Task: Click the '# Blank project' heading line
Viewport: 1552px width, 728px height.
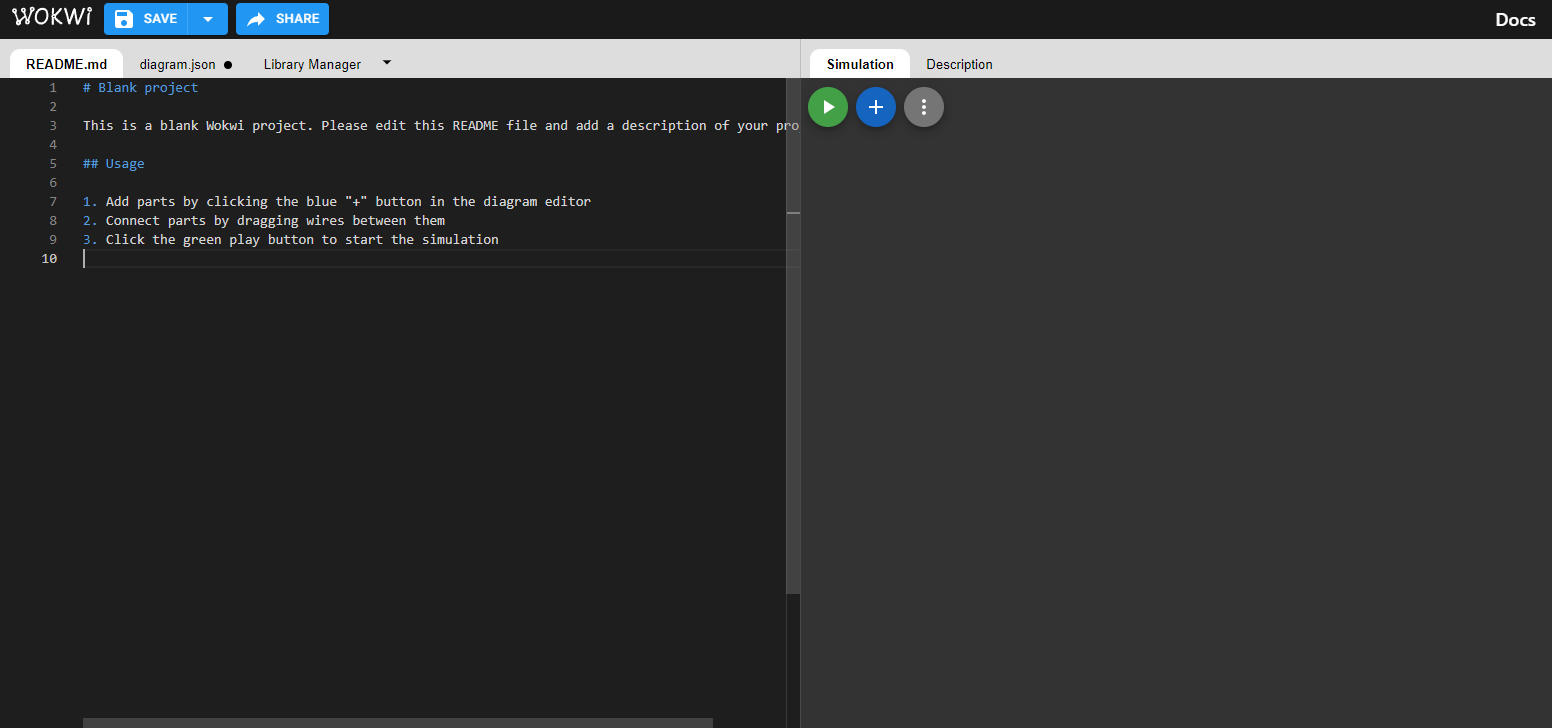Action: tap(141, 88)
